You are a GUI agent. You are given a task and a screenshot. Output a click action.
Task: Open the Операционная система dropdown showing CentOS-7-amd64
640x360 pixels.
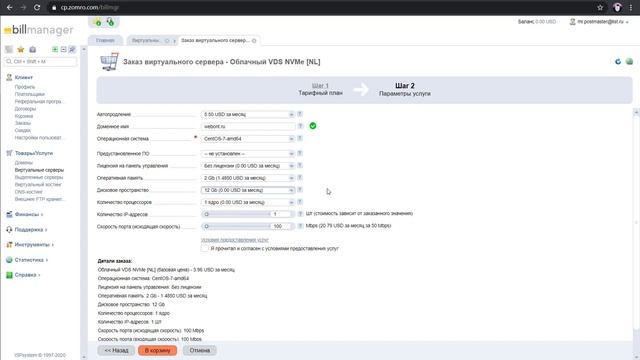point(247,139)
